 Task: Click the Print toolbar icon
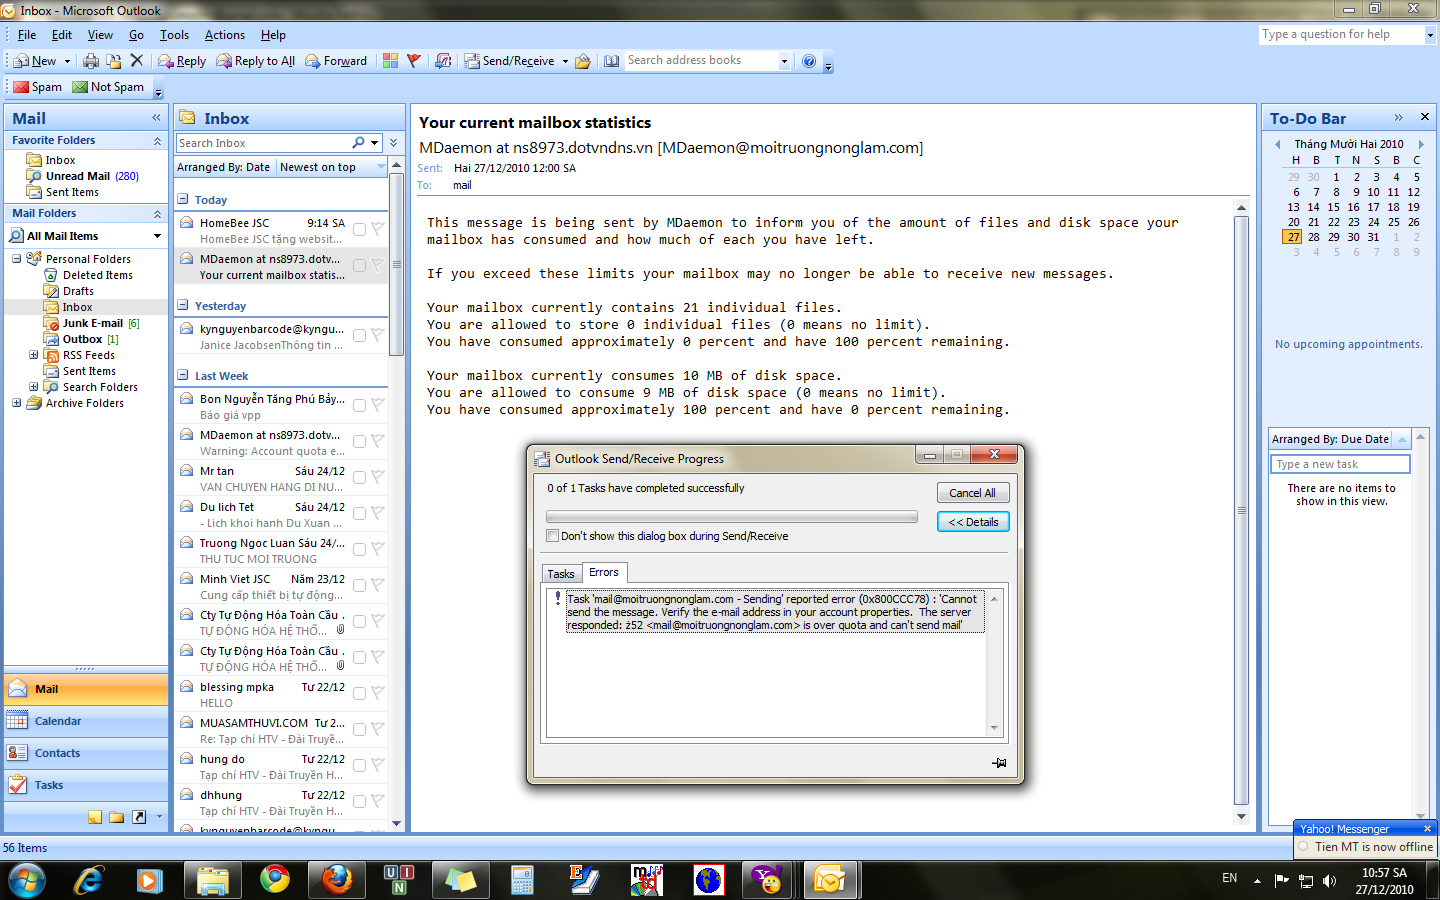[91, 61]
